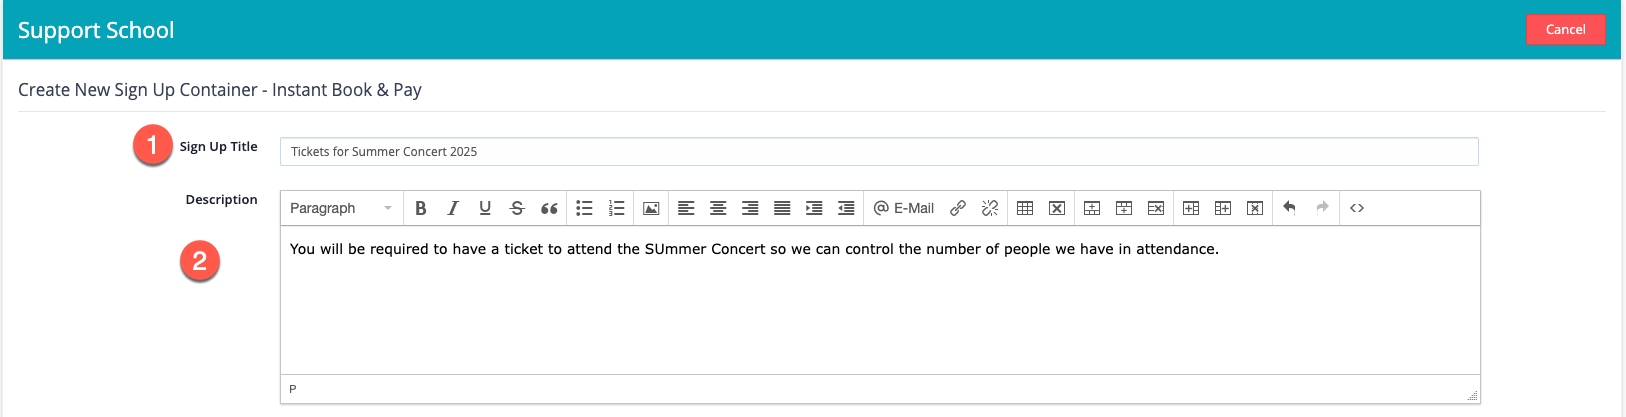Insert a link with chain icon

(x=958, y=208)
